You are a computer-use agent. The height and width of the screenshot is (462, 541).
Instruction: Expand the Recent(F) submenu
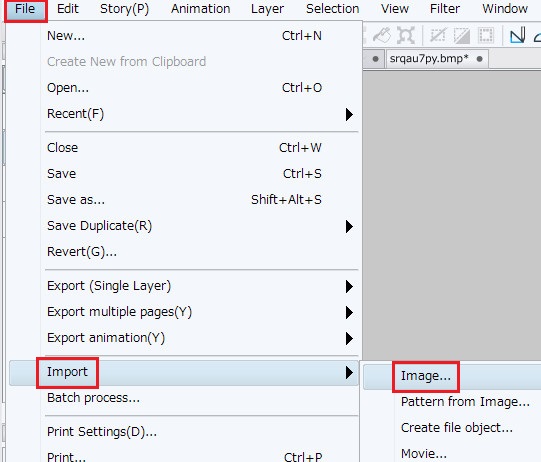click(x=200, y=114)
